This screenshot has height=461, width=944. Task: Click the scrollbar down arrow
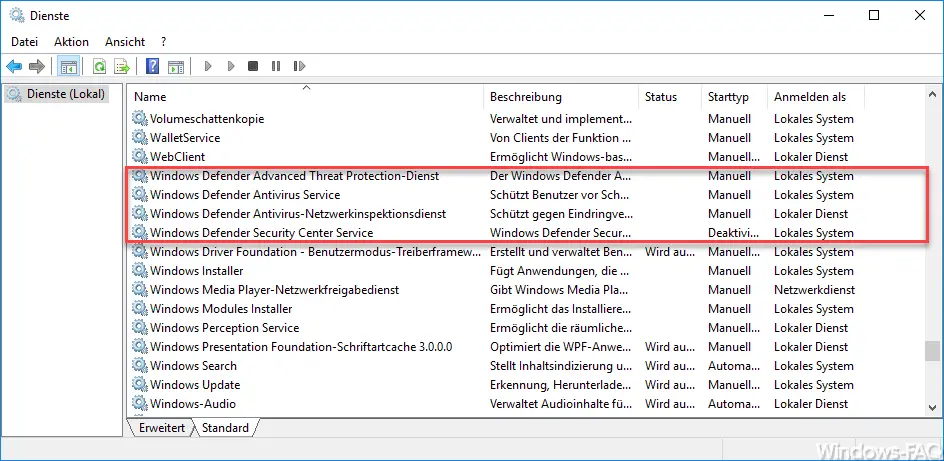933,407
